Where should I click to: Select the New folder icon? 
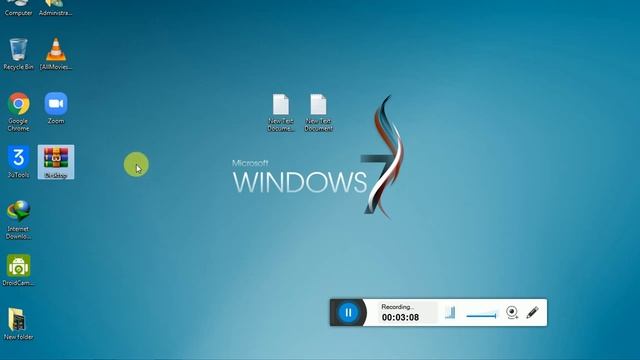pyautogui.click(x=18, y=324)
